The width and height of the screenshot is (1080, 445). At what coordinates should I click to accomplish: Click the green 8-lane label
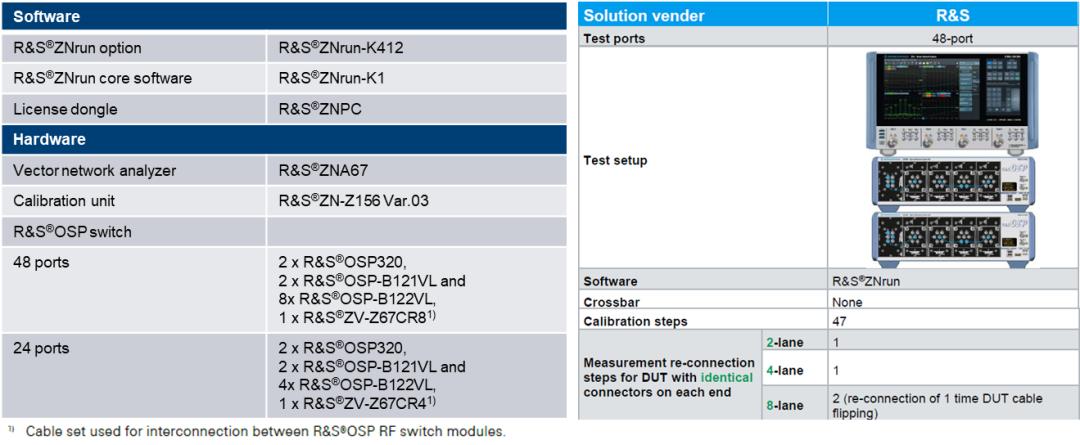(x=785, y=405)
